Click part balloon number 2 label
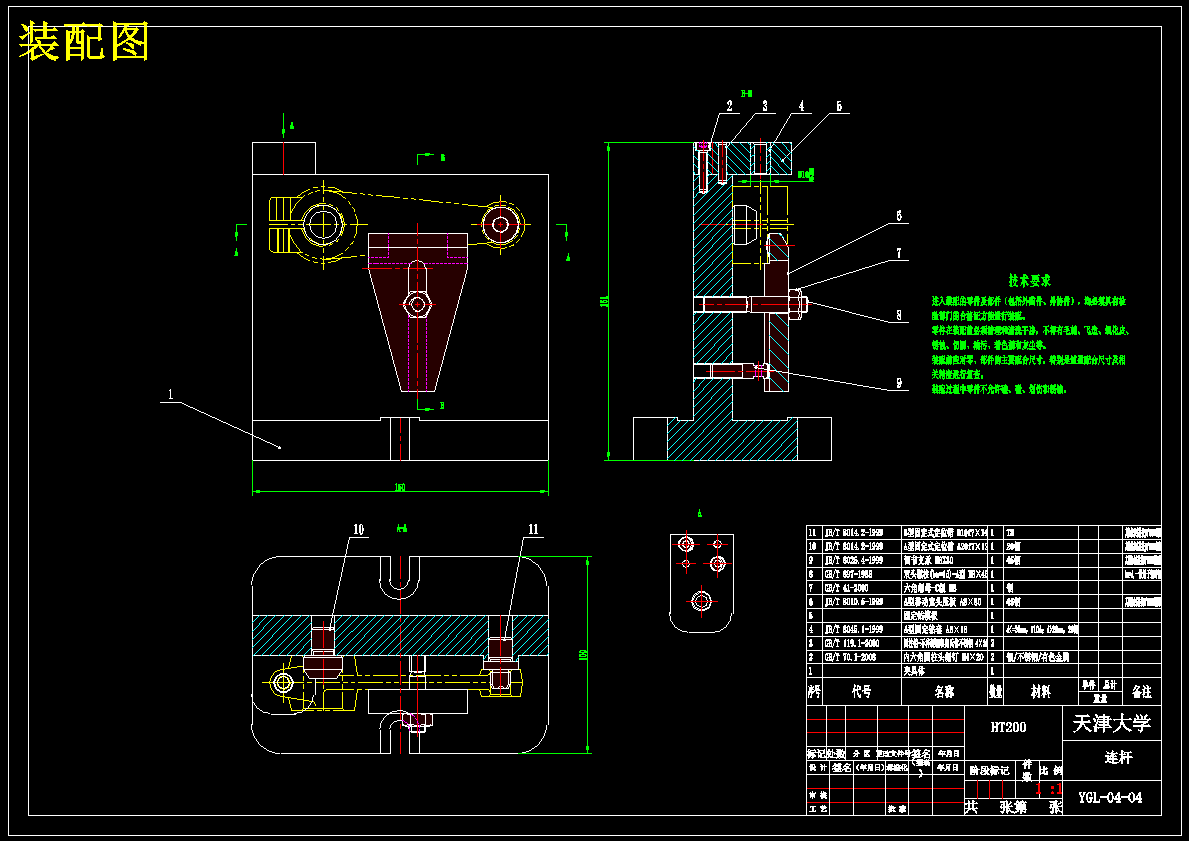The width and height of the screenshot is (1189, 841). pyautogui.click(x=729, y=106)
